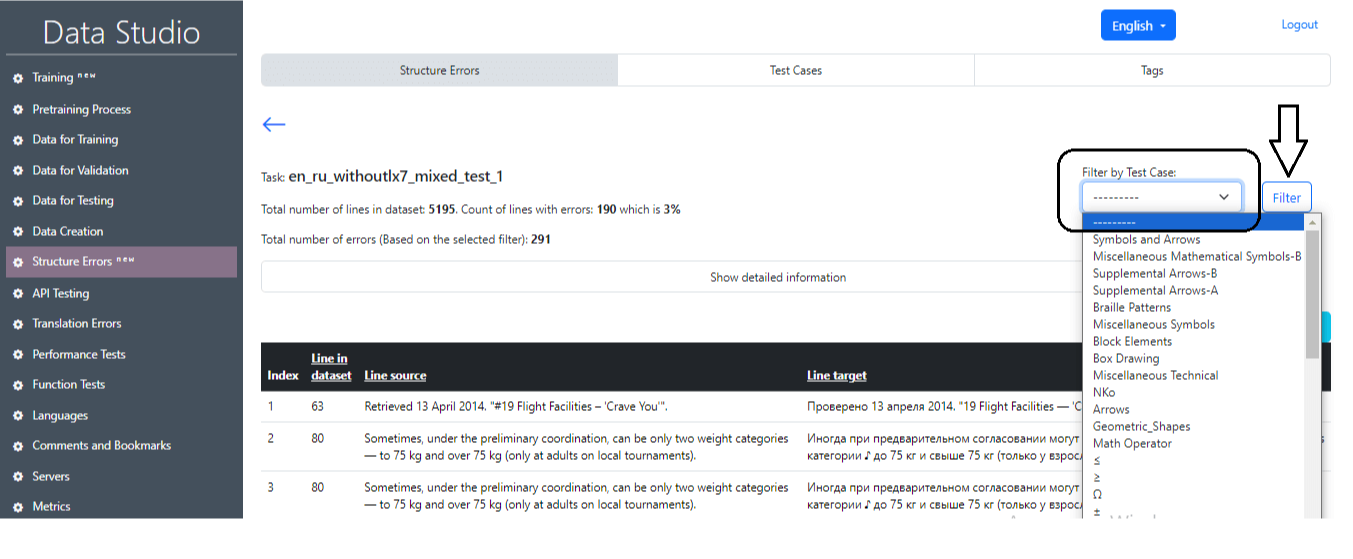1353x559 pixels.
Task: Click the Logout link
Action: pyautogui.click(x=1299, y=25)
